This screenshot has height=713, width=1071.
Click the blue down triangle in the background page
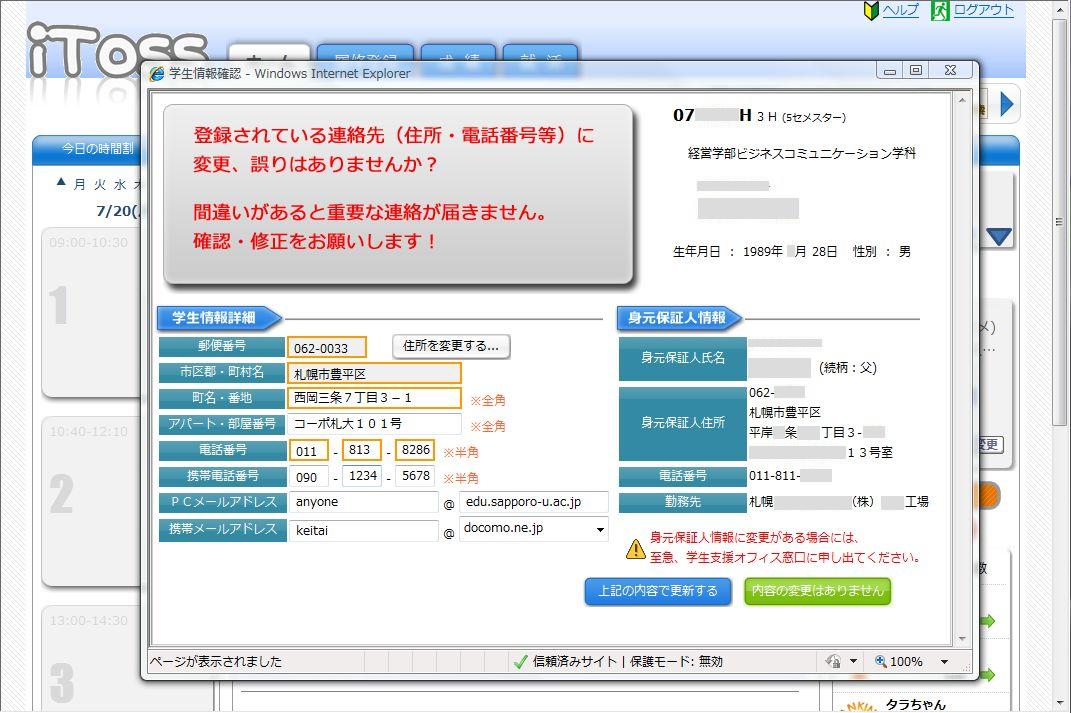click(x=999, y=236)
